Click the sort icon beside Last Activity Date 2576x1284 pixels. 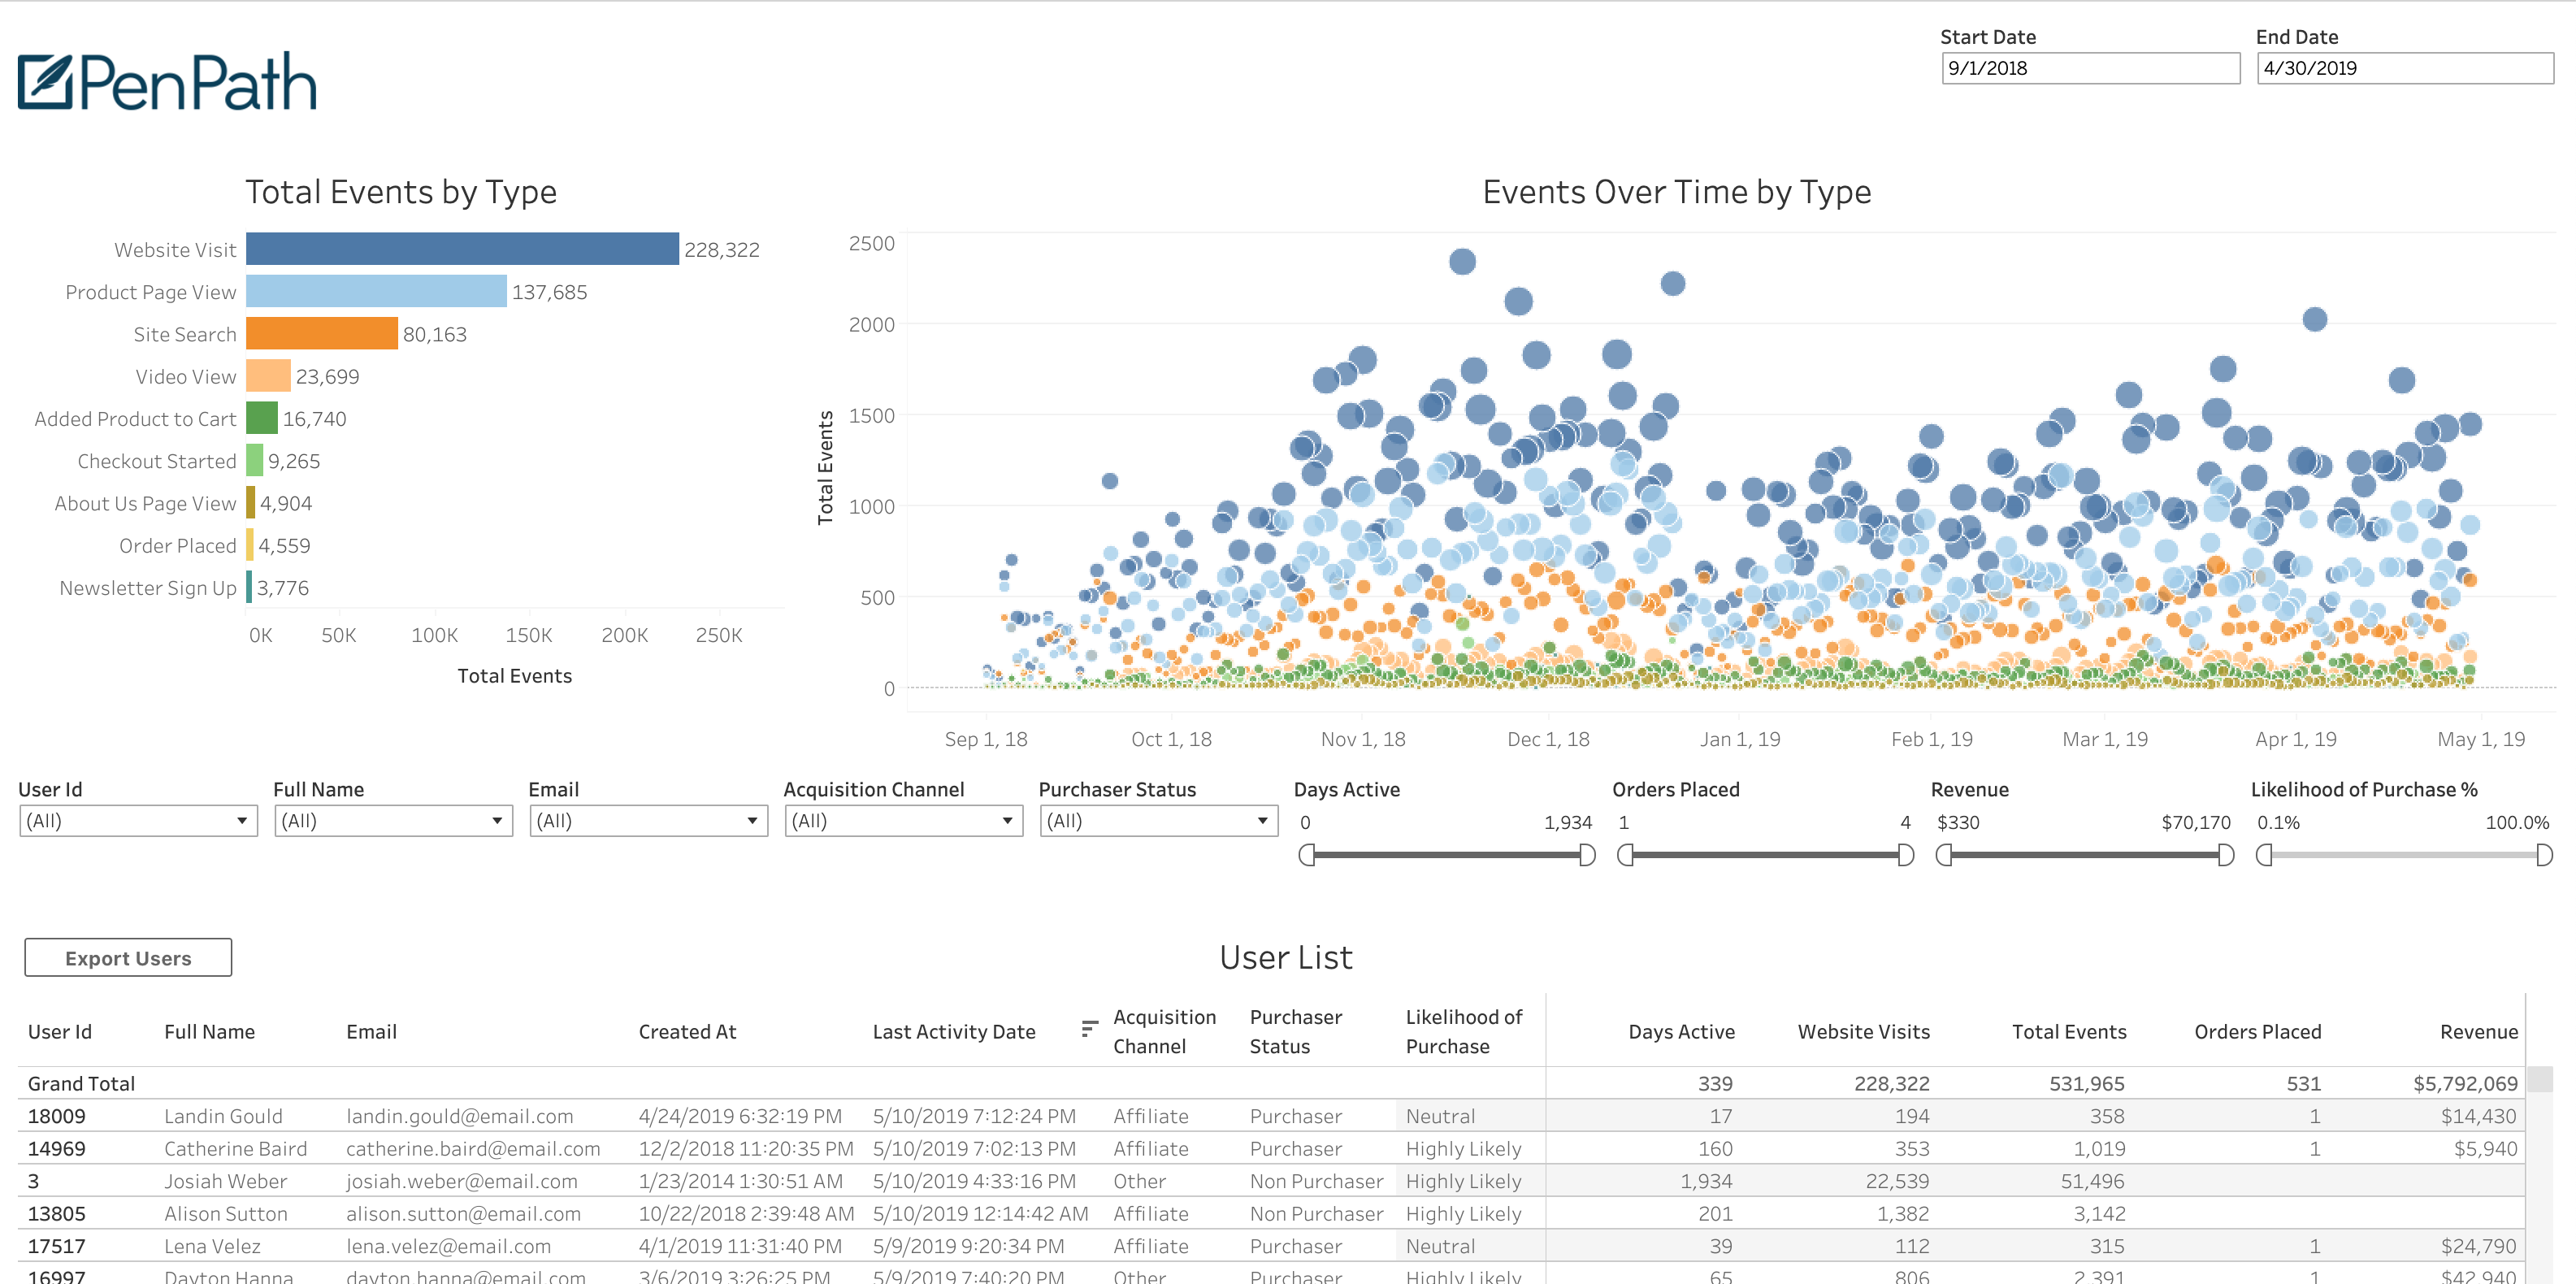[x=1089, y=1029]
